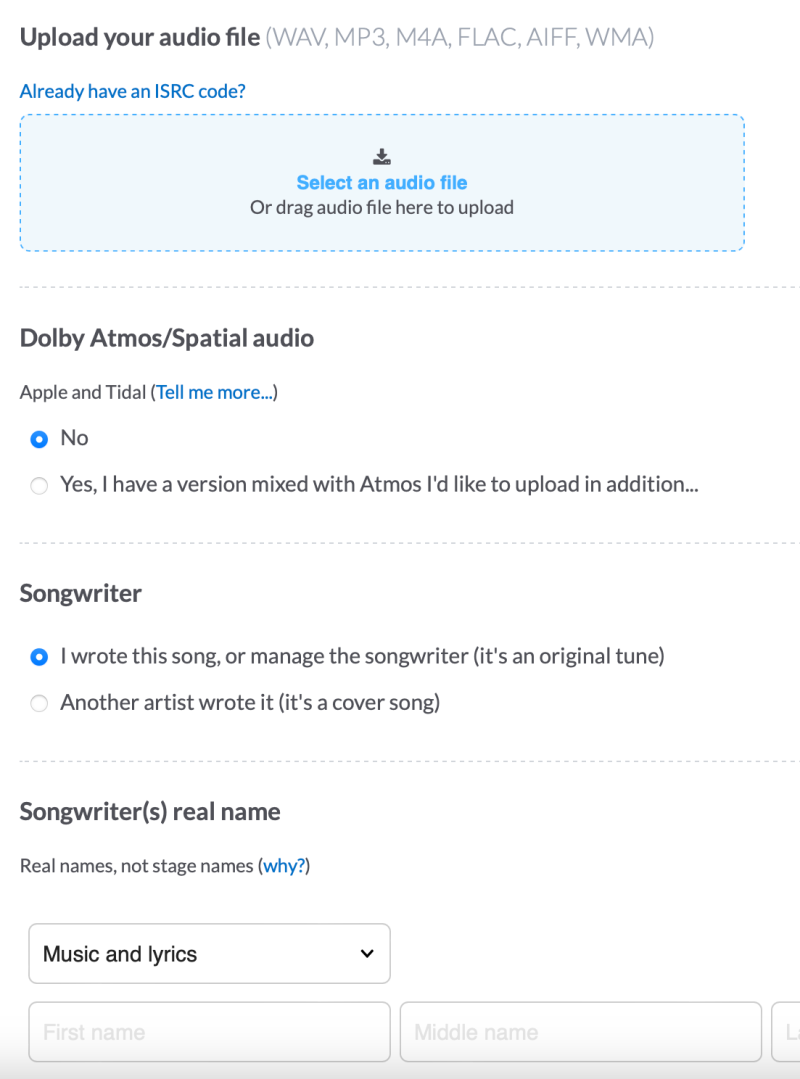Select the No radio button for Dolby Atmos

pyautogui.click(x=39, y=439)
